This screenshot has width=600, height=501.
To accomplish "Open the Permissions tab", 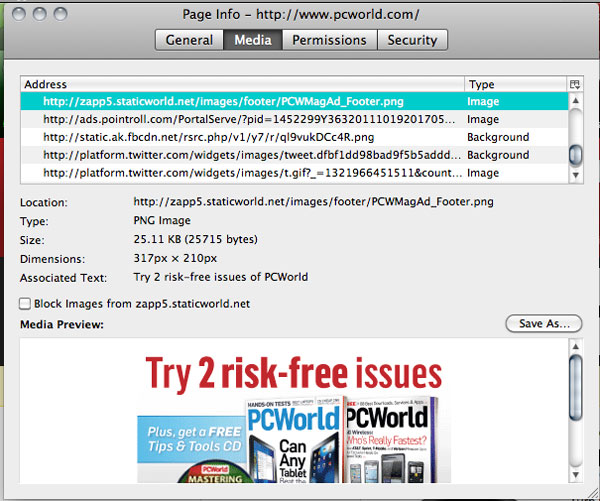I will coord(329,40).
